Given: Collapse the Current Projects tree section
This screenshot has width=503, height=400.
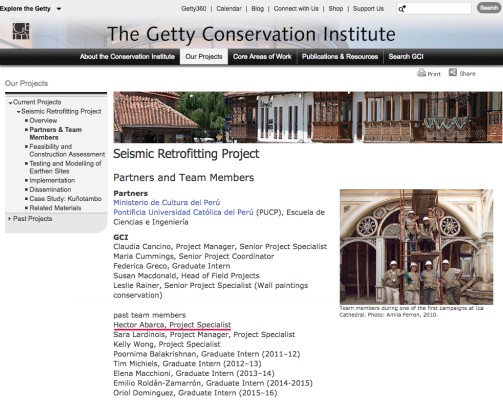Looking at the screenshot, I should (x=10, y=103).
